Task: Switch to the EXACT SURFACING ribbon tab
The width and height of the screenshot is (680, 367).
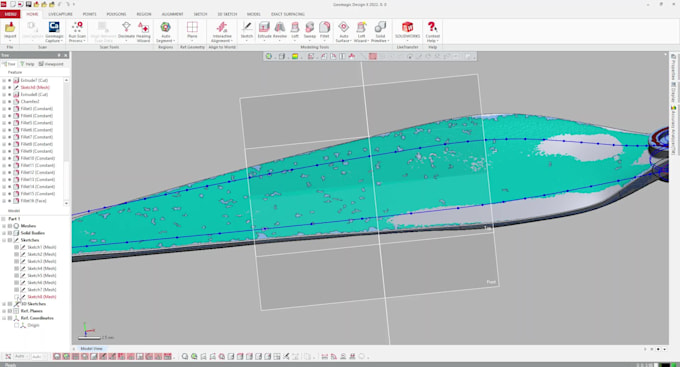Action: (288, 14)
